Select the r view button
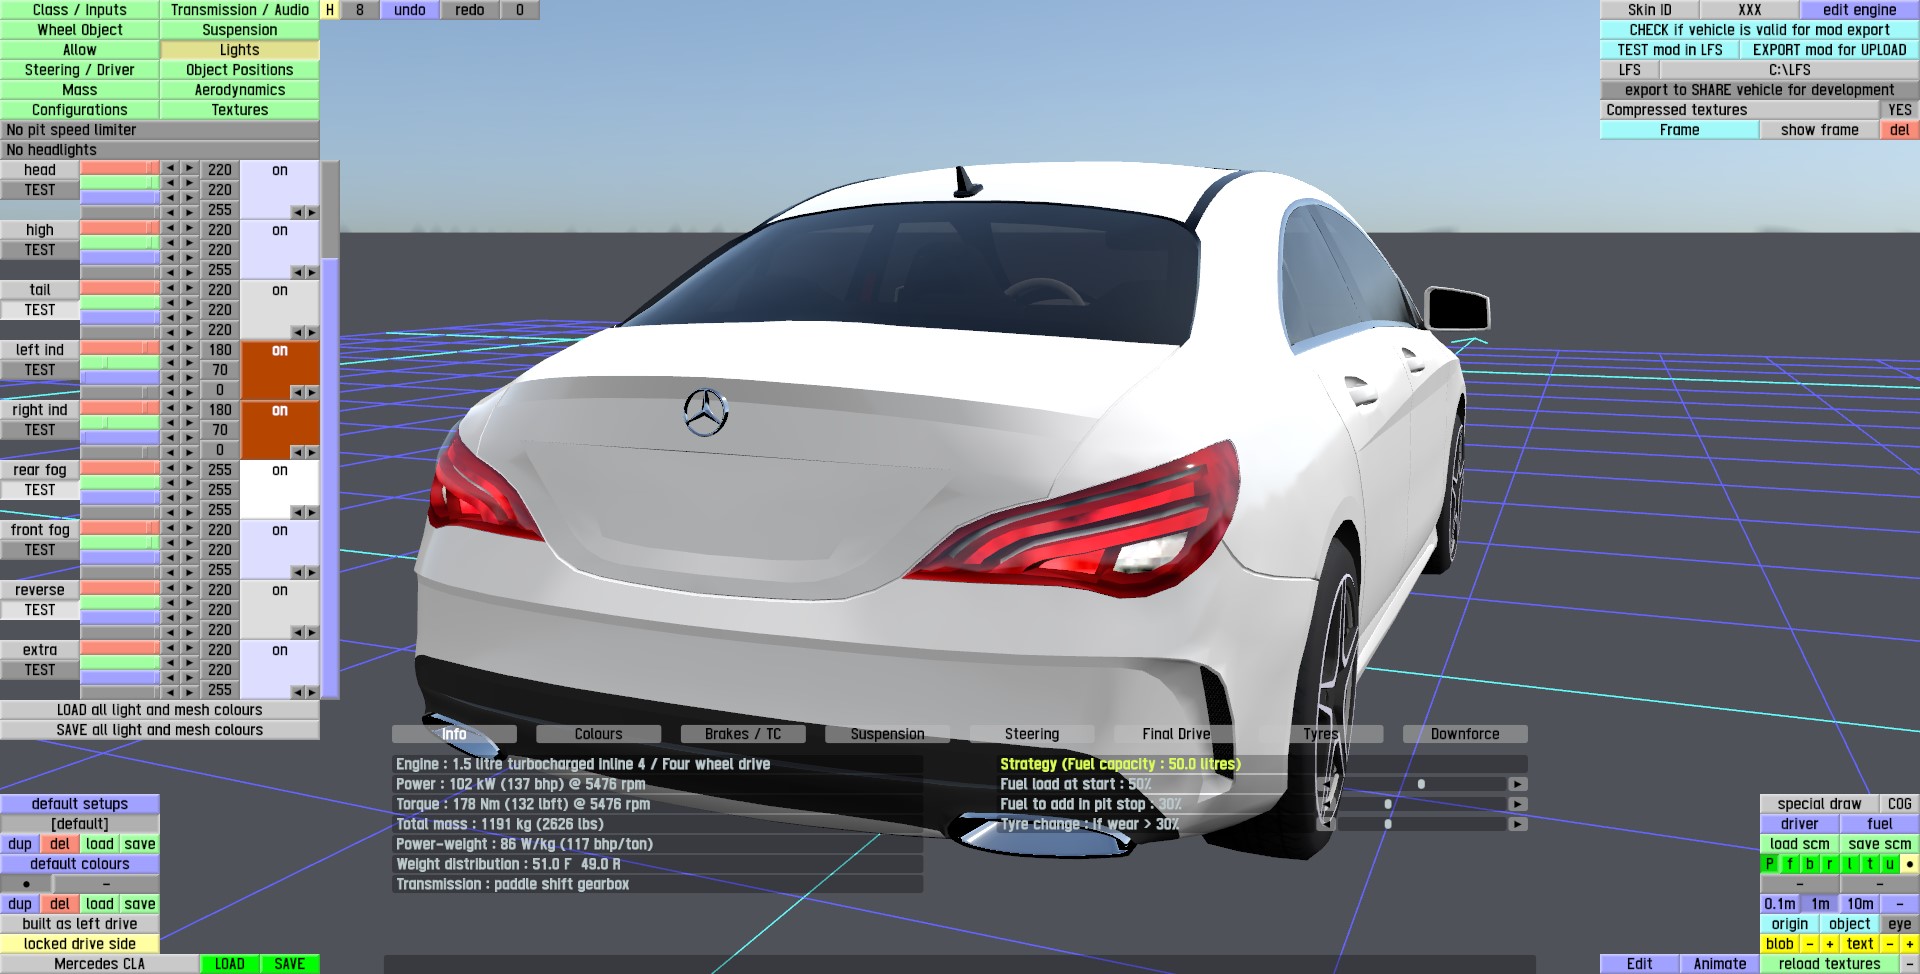The width and height of the screenshot is (1920, 974). (1830, 864)
